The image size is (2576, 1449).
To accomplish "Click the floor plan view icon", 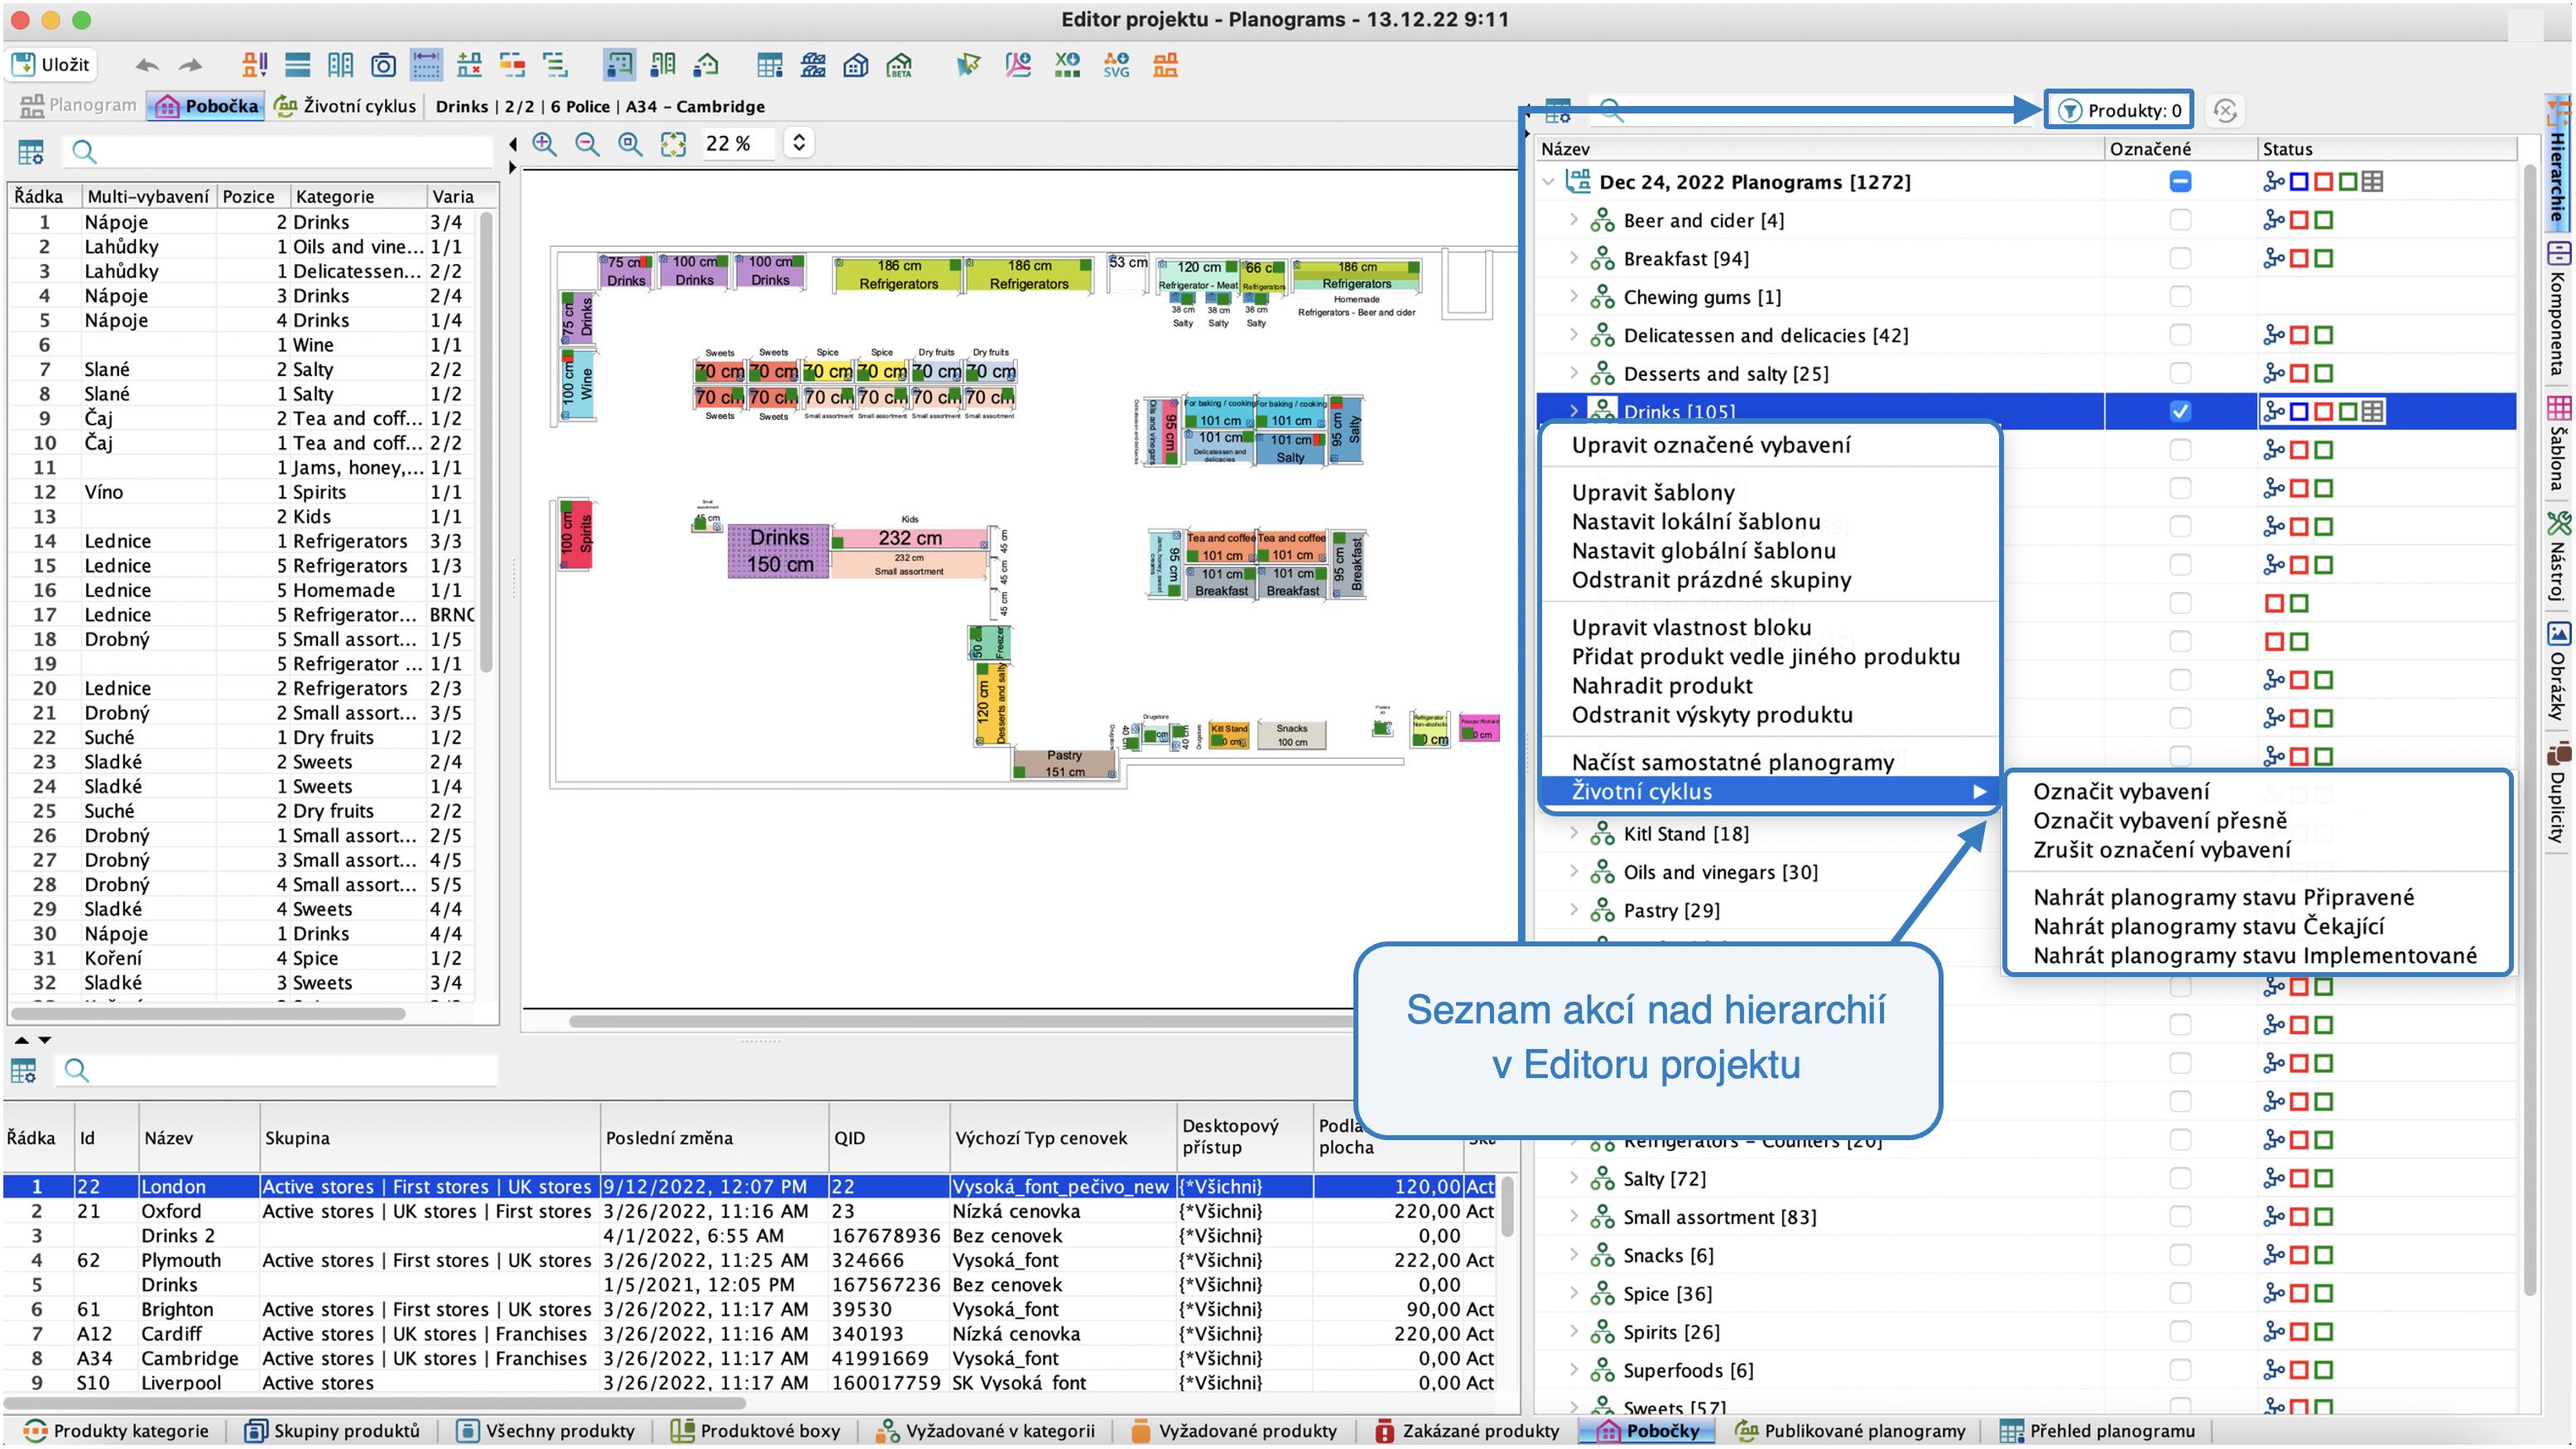I will click(619, 65).
